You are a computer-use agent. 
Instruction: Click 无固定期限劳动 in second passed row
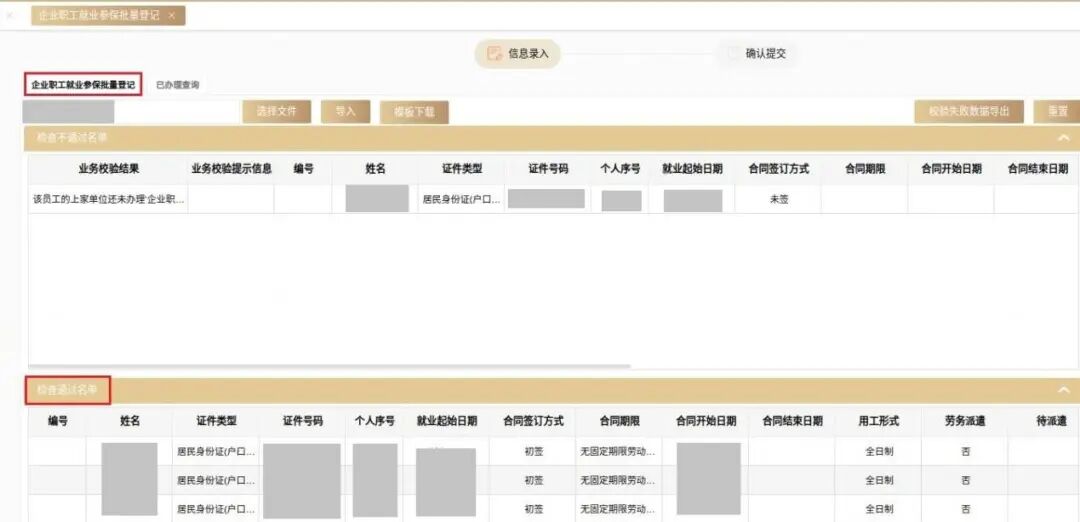click(617, 480)
